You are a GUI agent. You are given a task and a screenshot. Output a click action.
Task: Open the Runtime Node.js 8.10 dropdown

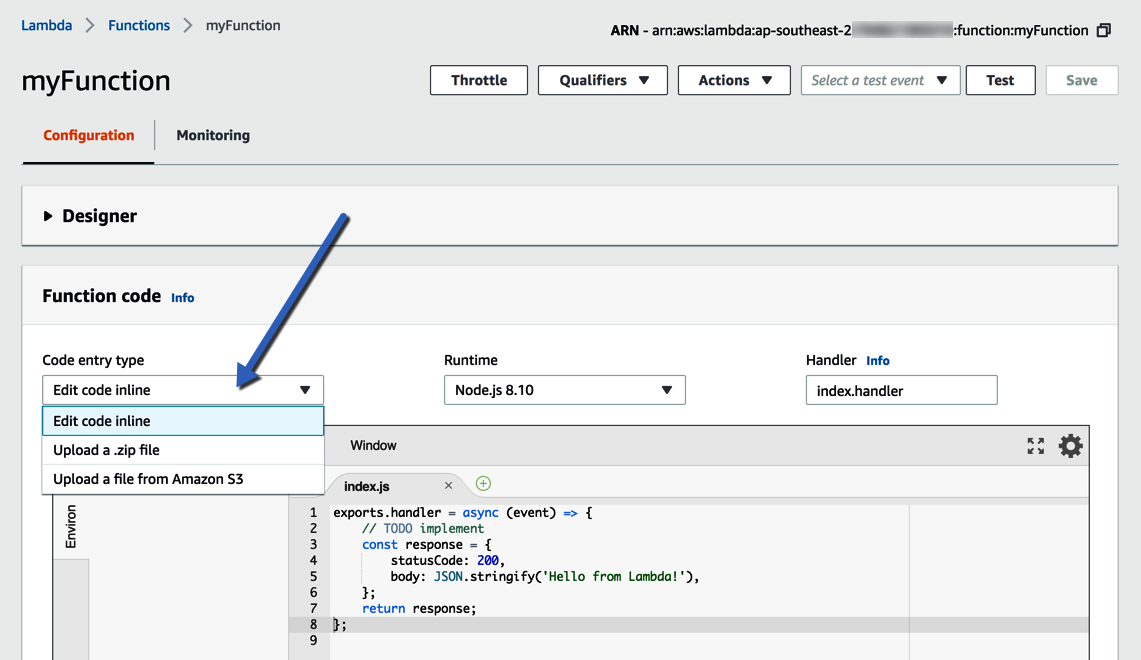tap(564, 390)
